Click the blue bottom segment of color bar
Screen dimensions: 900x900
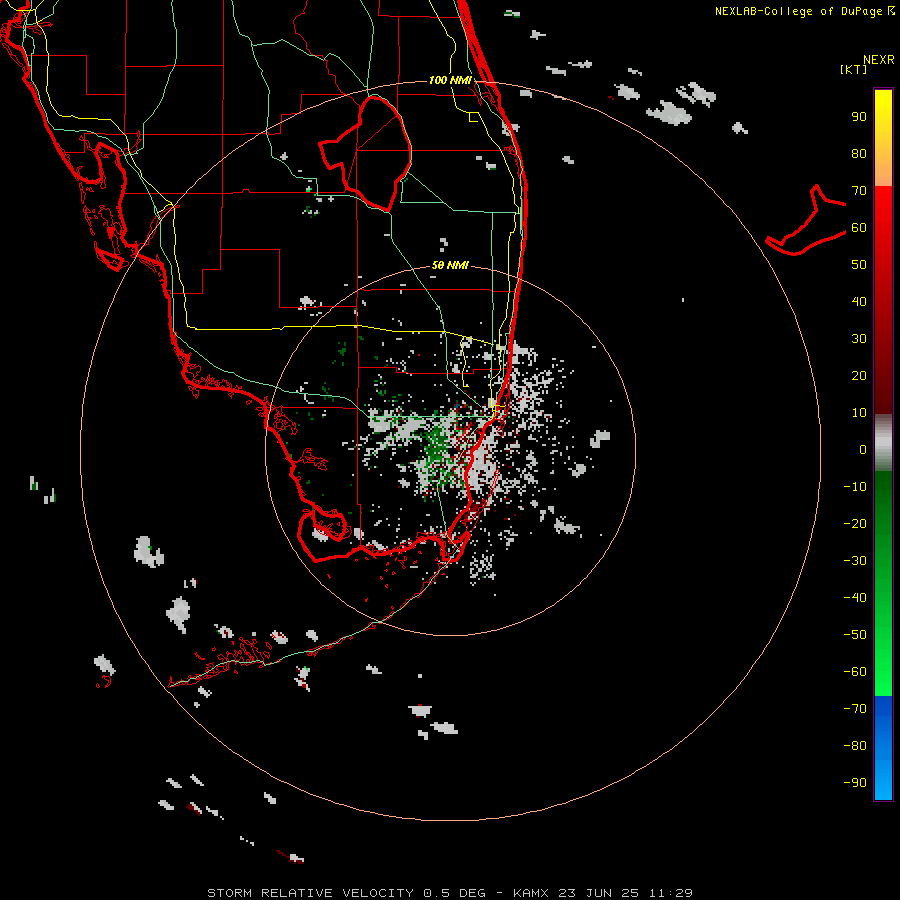pos(883,748)
